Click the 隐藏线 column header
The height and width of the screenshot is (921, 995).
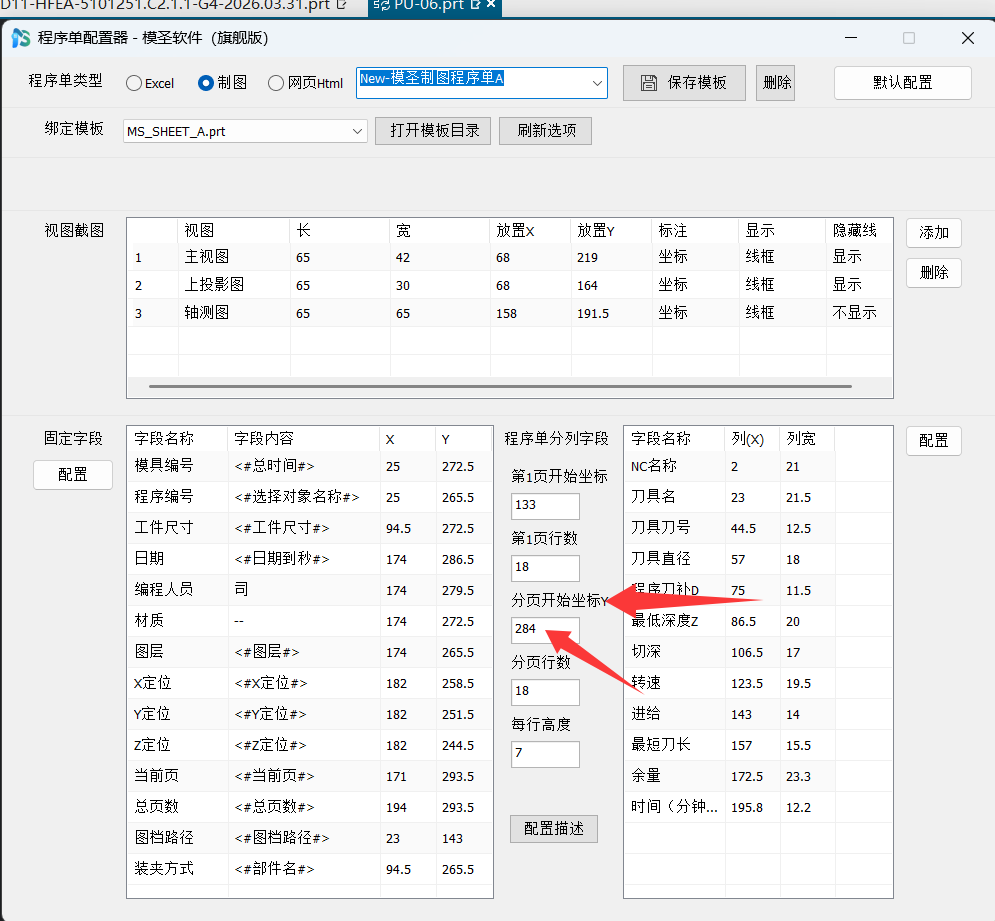pos(859,230)
